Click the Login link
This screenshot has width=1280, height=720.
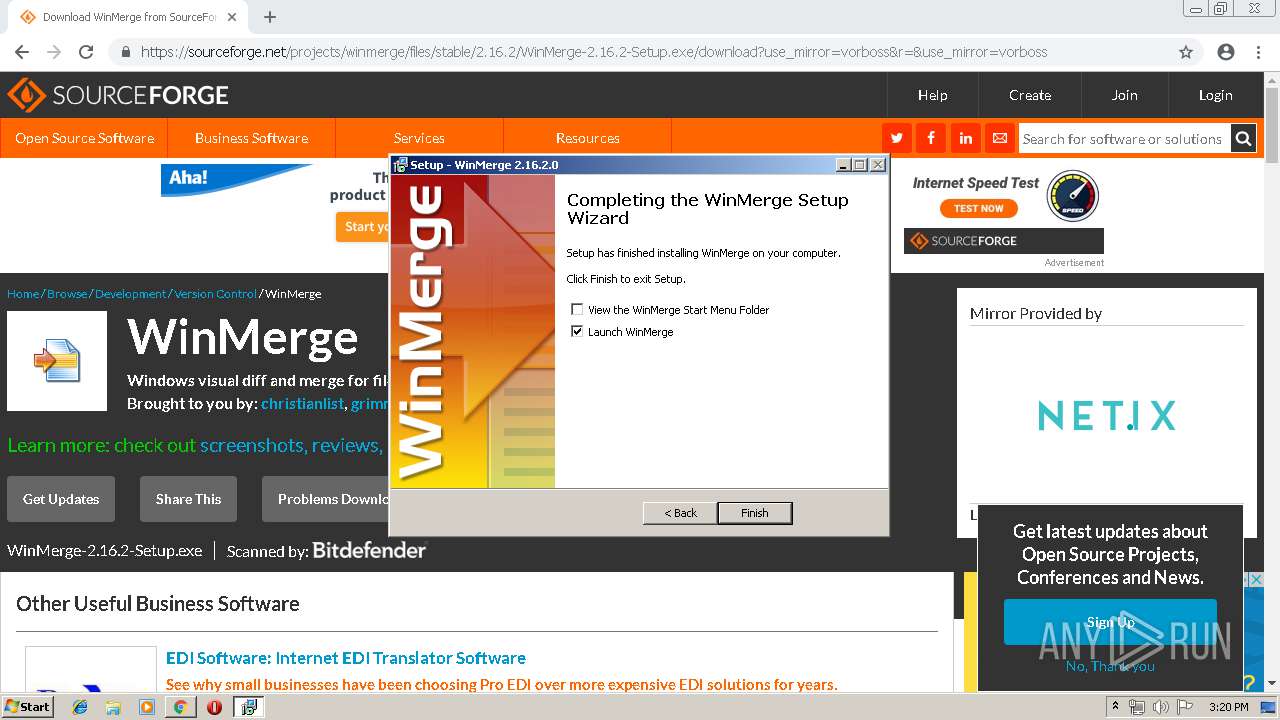(1216, 95)
